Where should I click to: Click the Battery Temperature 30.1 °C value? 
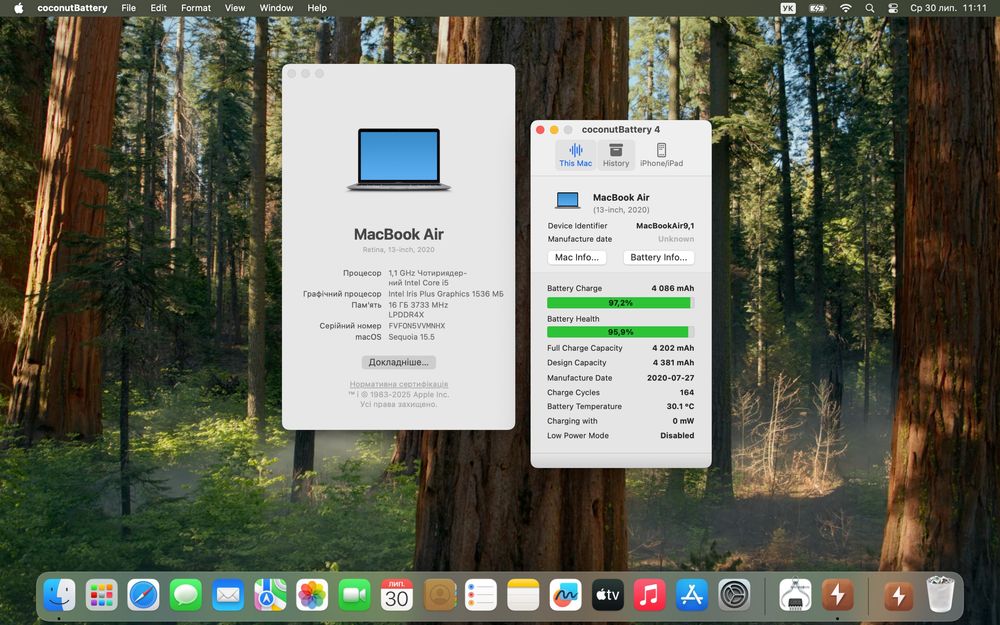[x=680, y=406]
